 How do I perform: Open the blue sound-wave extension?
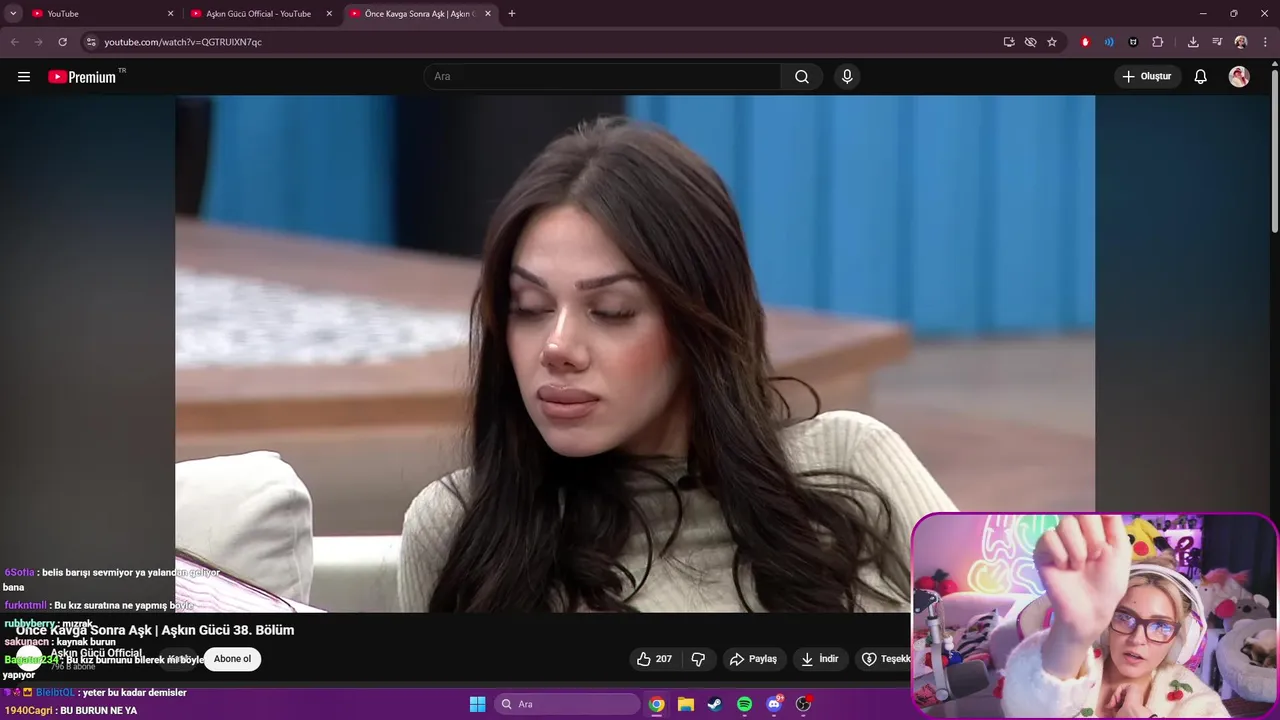click(x=1109, y=42)
